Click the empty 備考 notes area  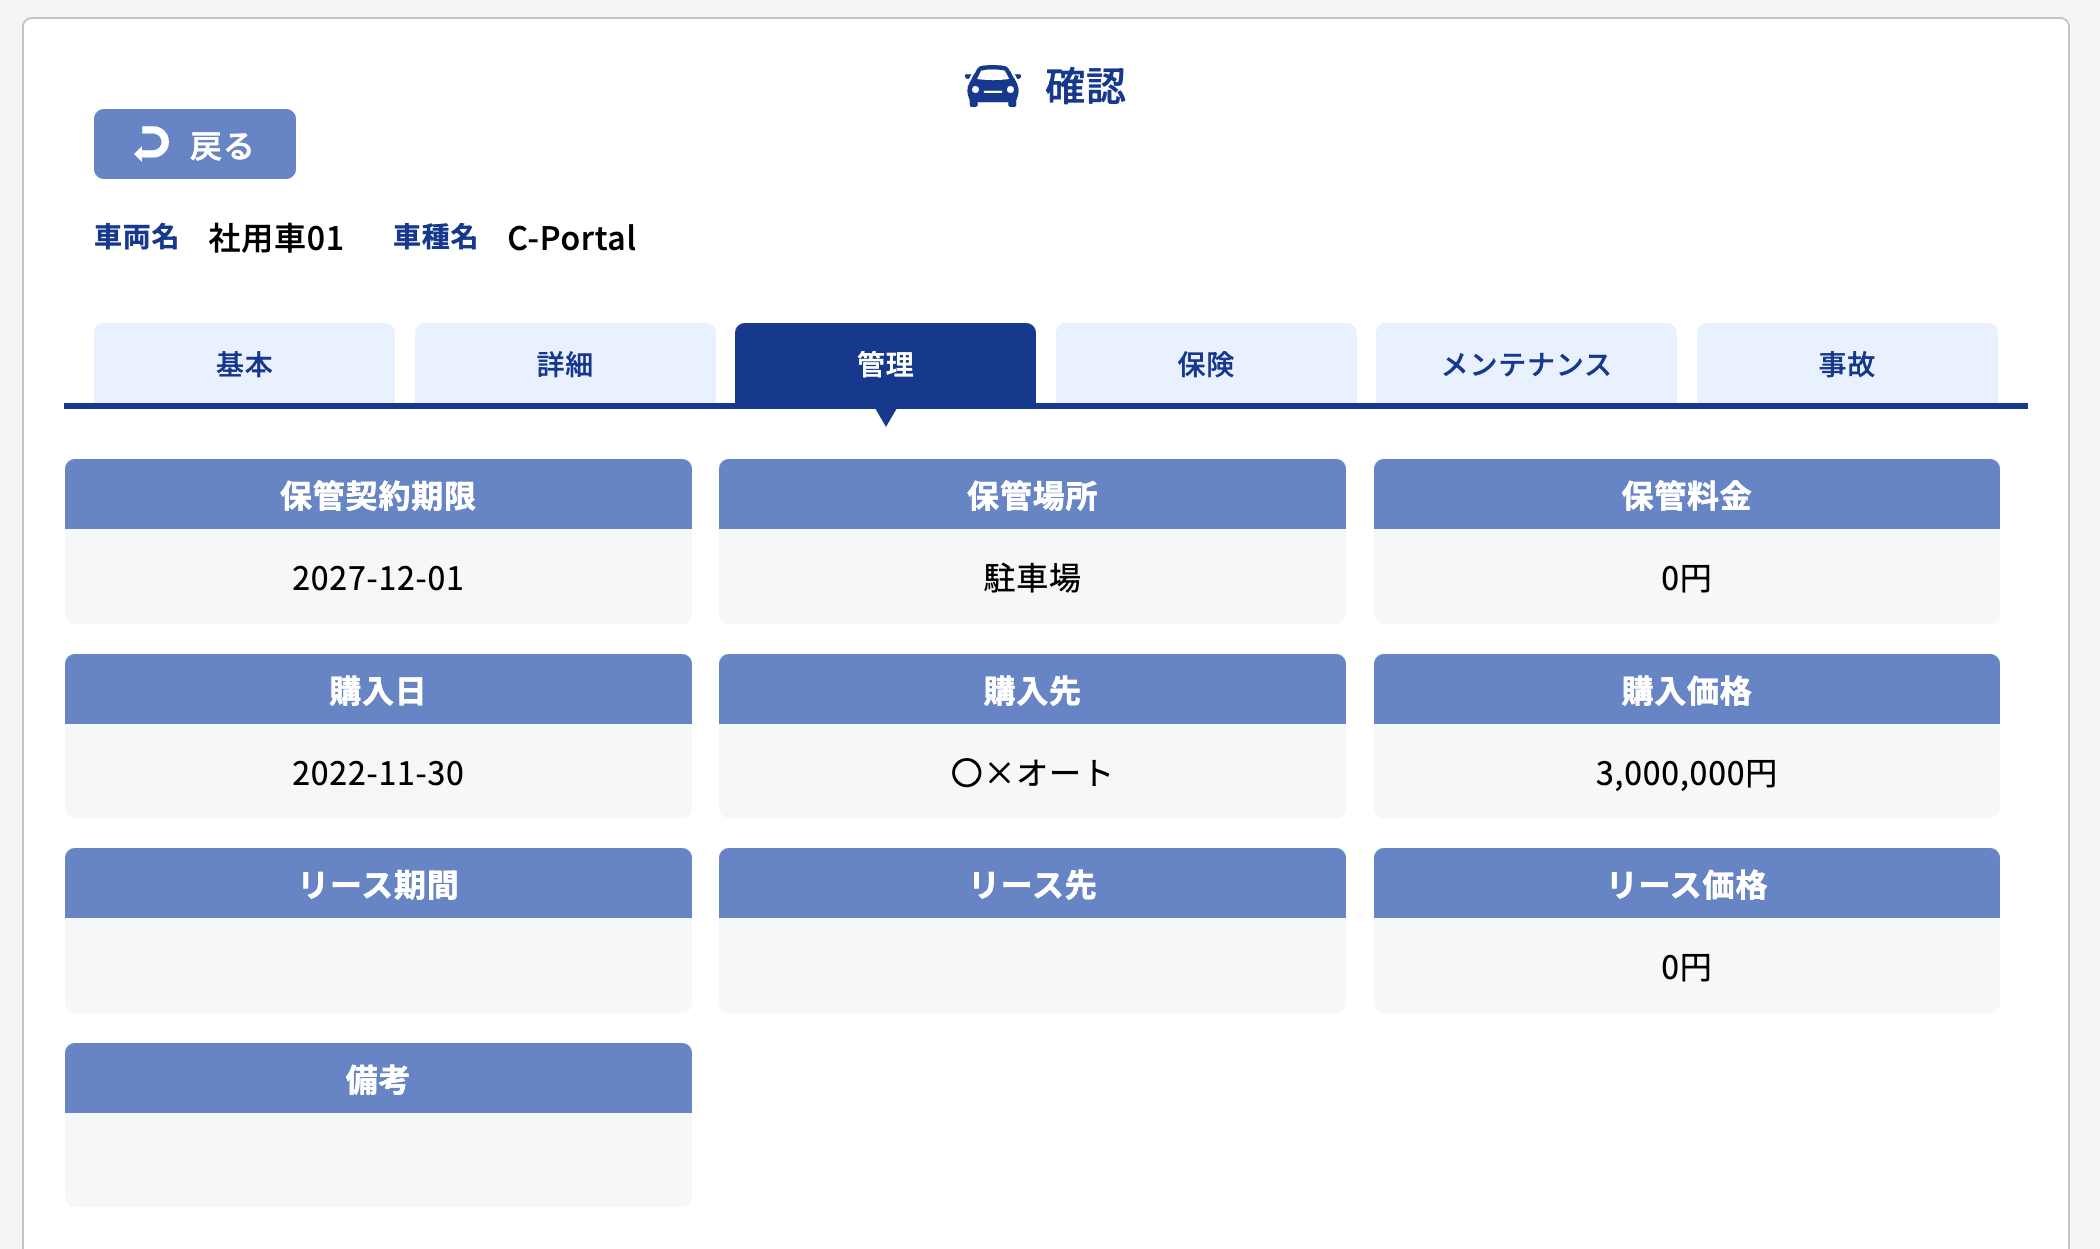pos(378,1159)
